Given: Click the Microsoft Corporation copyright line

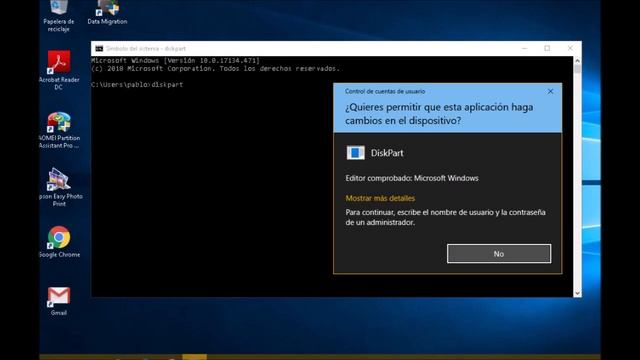Looking at the screenshot, I should point(216,69).
